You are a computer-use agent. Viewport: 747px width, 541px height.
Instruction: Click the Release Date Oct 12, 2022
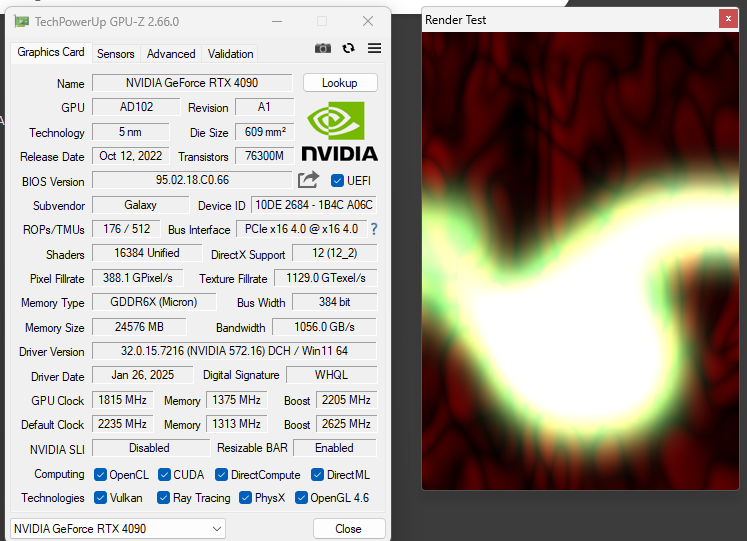tap(131, 156)
